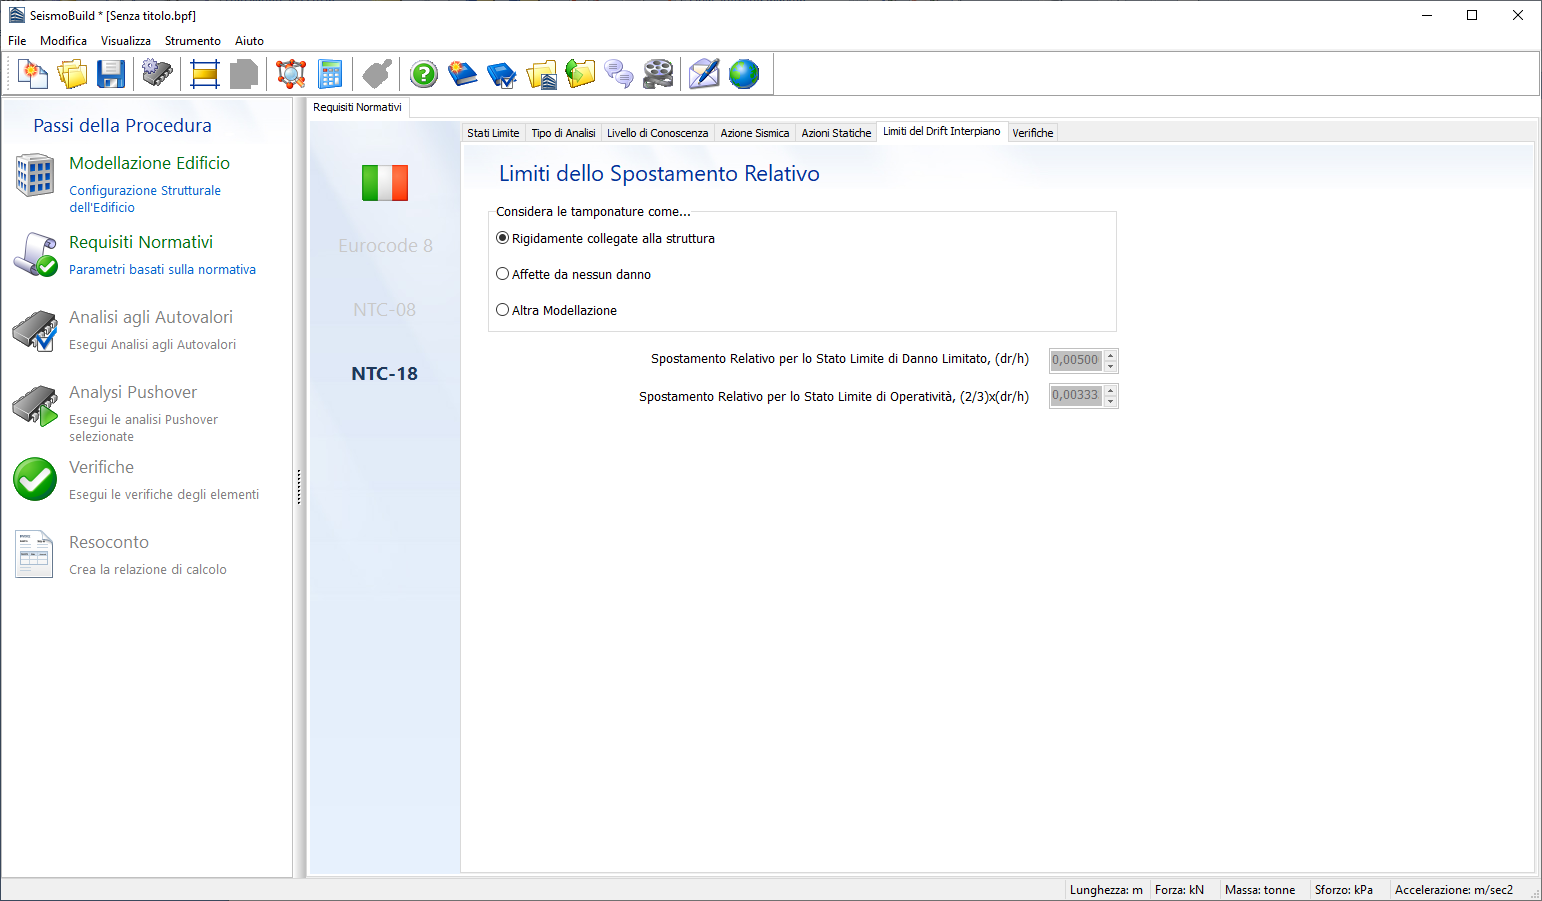Save the project using the floppy disk icon
The width and height of the screenshot is (1542, 901).
(110, 74)
